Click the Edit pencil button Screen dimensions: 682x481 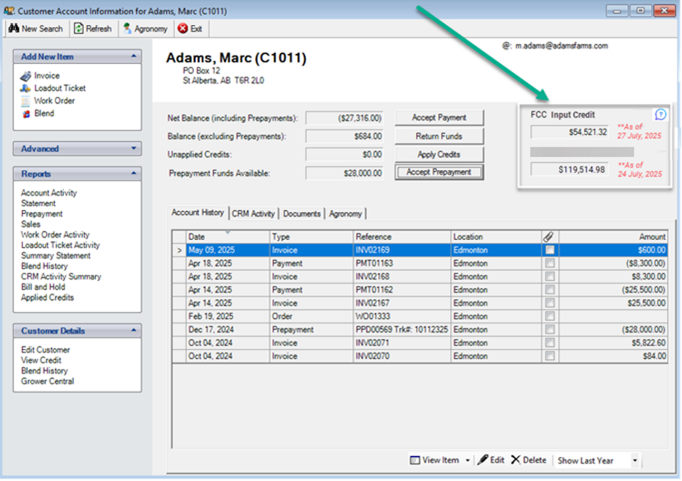tap(491, 460)
